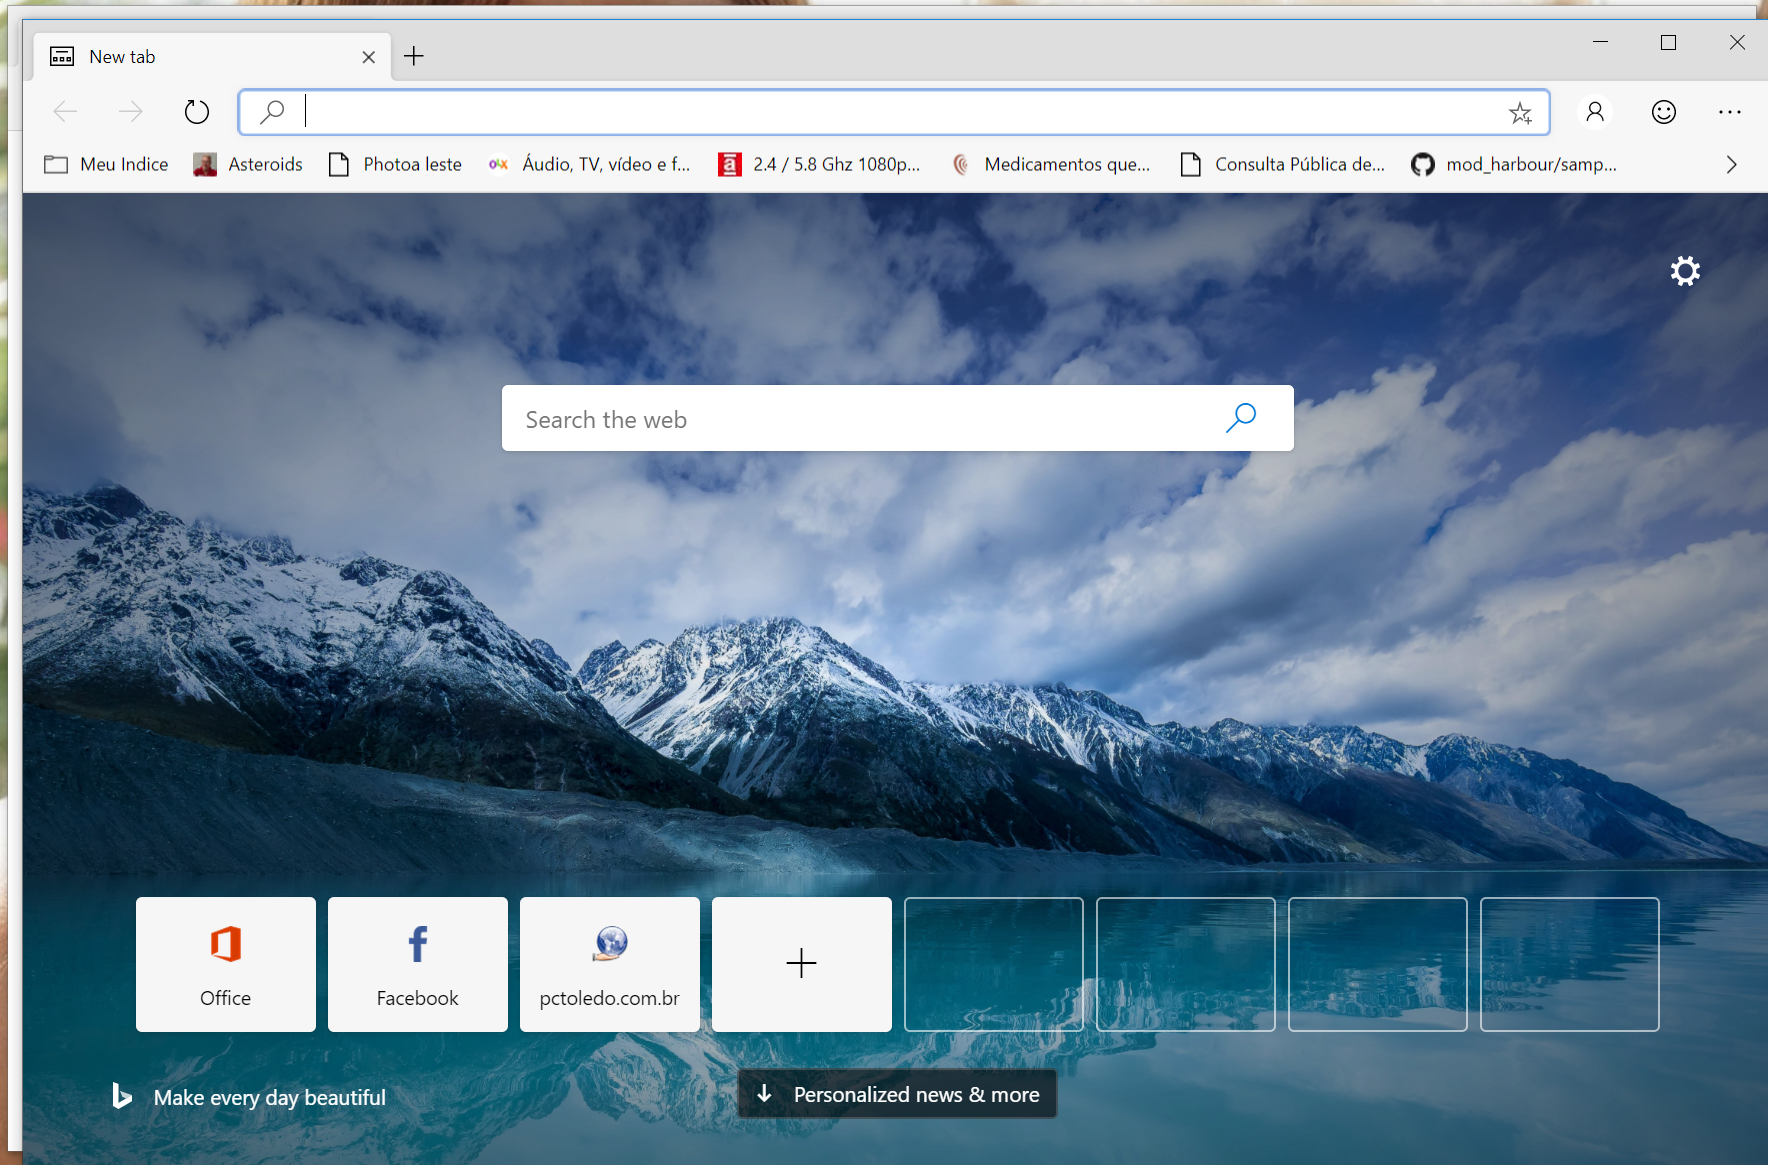Click Make every day beautiful text
Image resolution: width=1768 pixels, height=1165 pixels.
[x=270, y=1097]
